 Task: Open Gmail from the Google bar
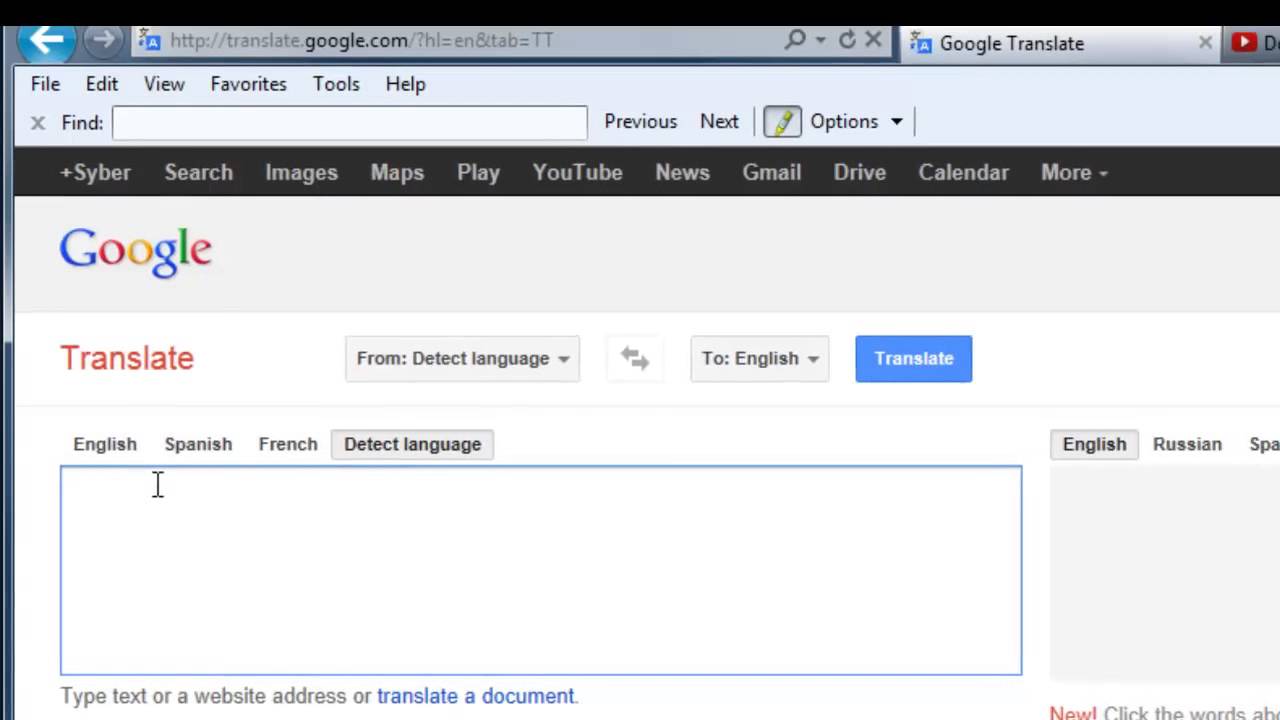click(771, 172)
